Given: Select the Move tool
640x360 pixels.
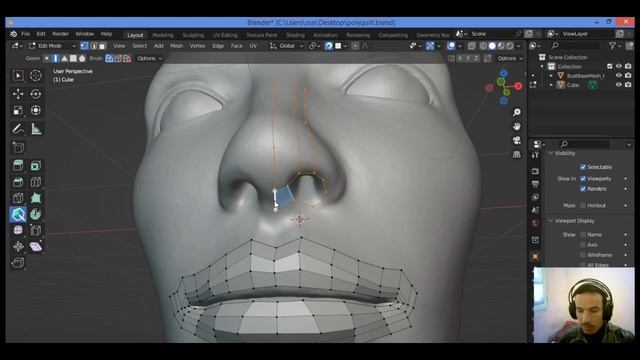Looking at the screenshot, I should click(x=18, y=93).
